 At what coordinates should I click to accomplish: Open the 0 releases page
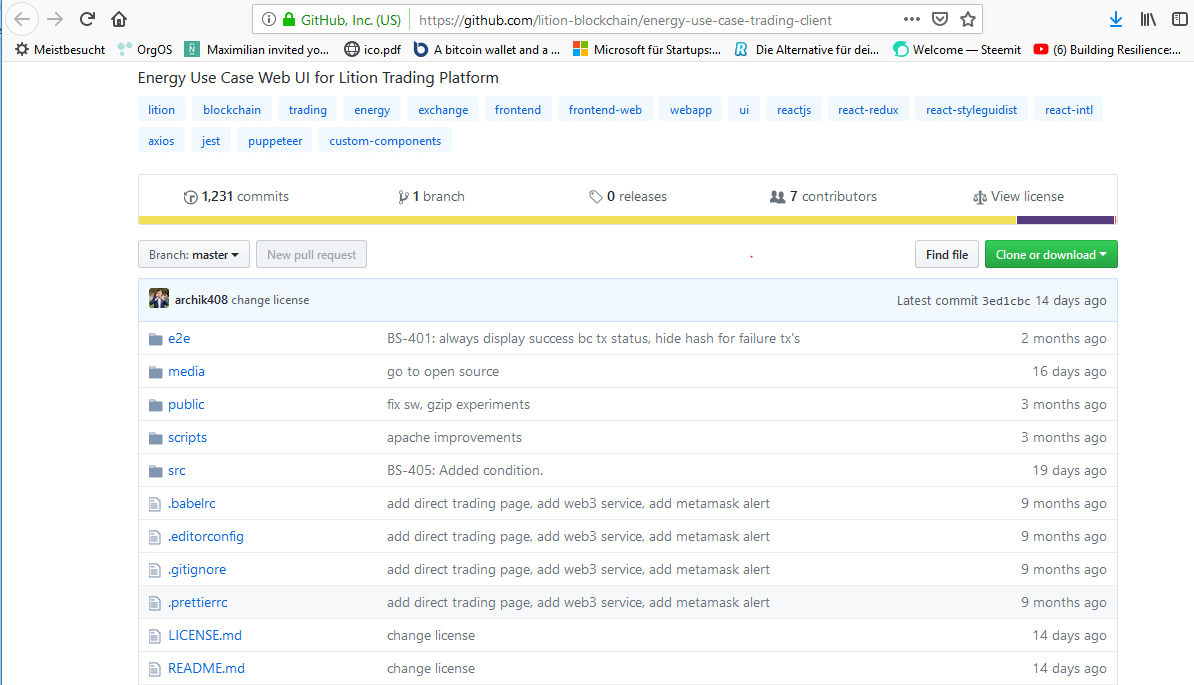click(628, 196)
